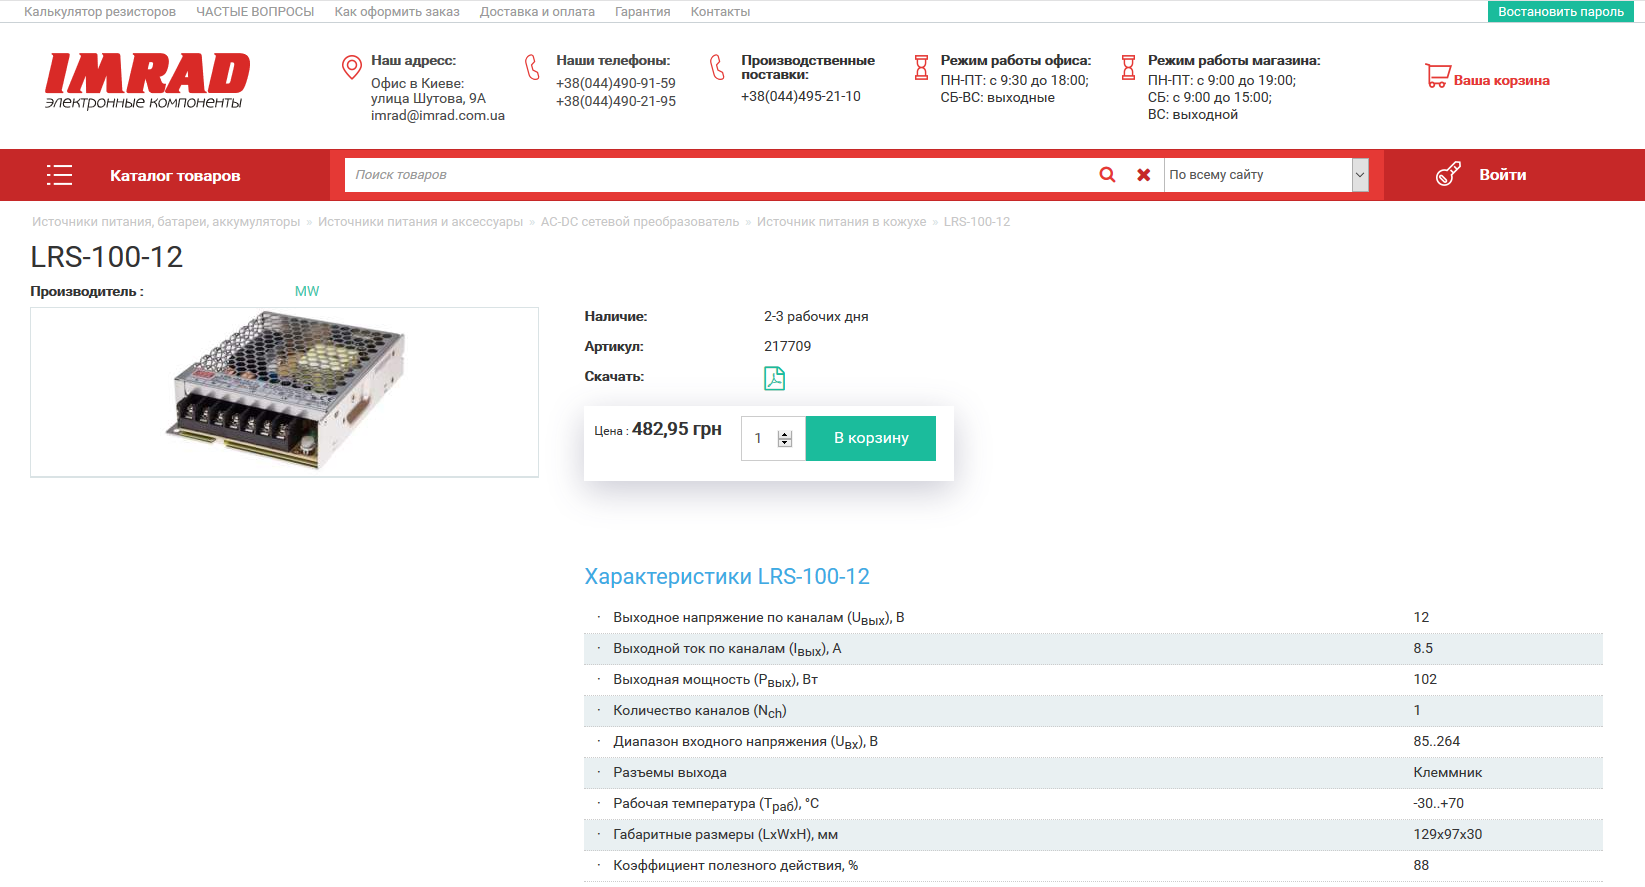Click the phone icon beside Наши телефоны

tap(532, 67)
